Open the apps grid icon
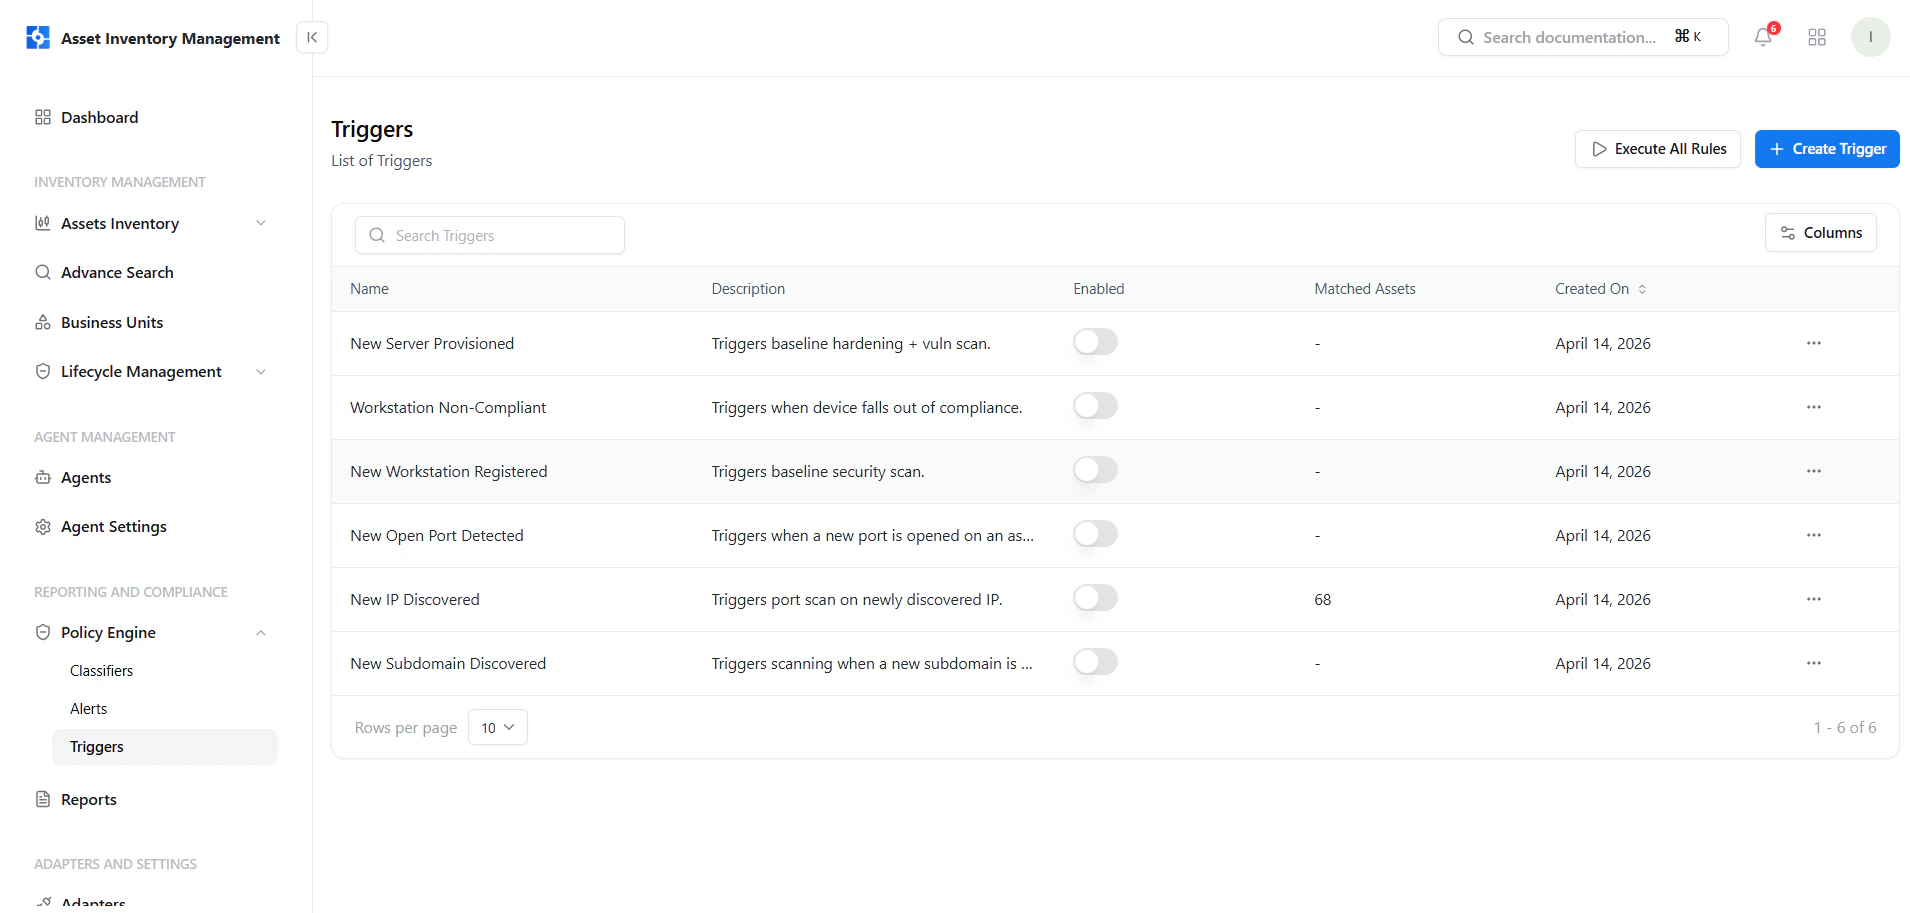 [x=1817, y=37]
